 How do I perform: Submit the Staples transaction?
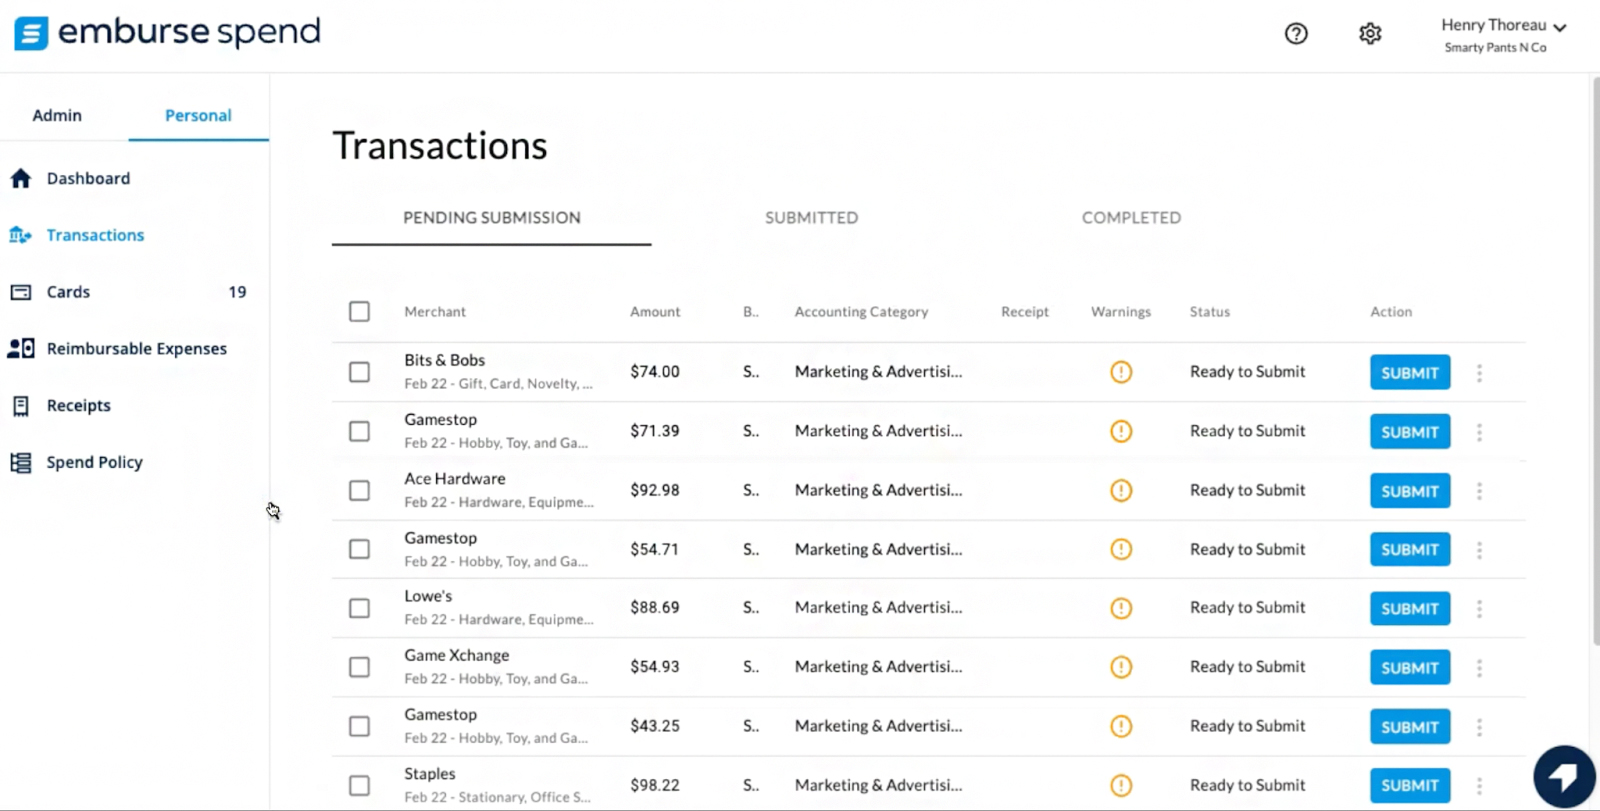pyautogui.click(x=1410, y=785)
